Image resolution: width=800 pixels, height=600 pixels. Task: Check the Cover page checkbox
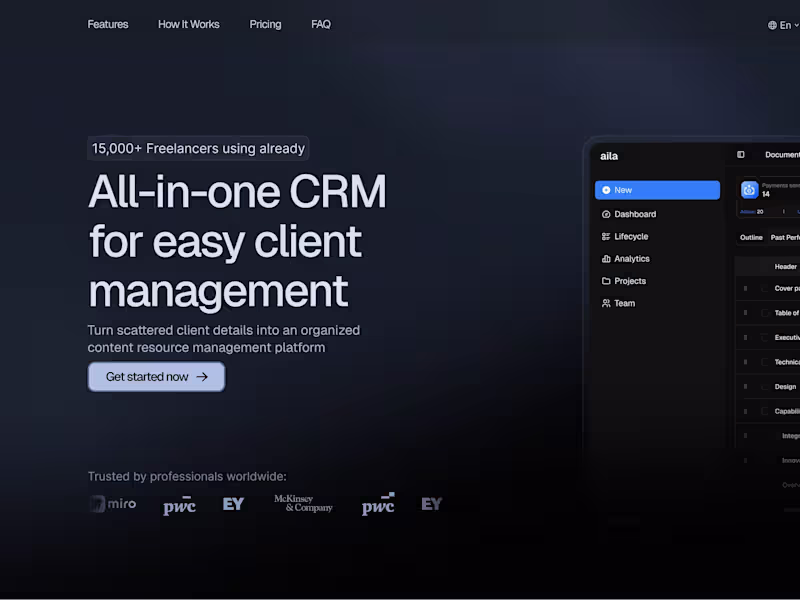(765, 289)
